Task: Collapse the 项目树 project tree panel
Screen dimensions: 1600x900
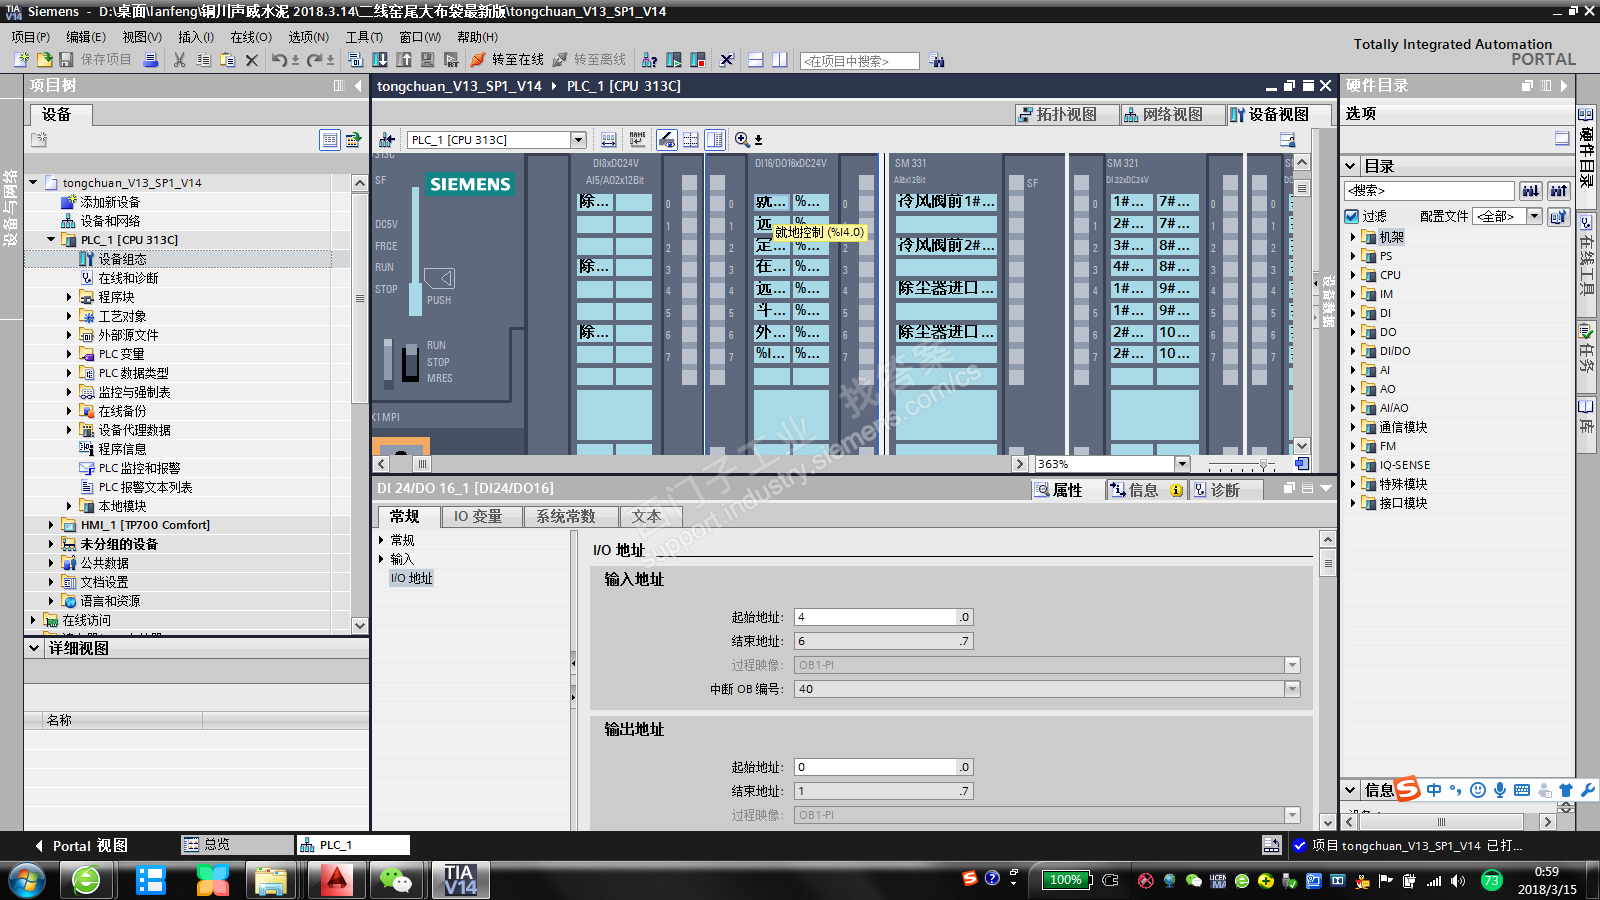Action: [x=358, y=86]
